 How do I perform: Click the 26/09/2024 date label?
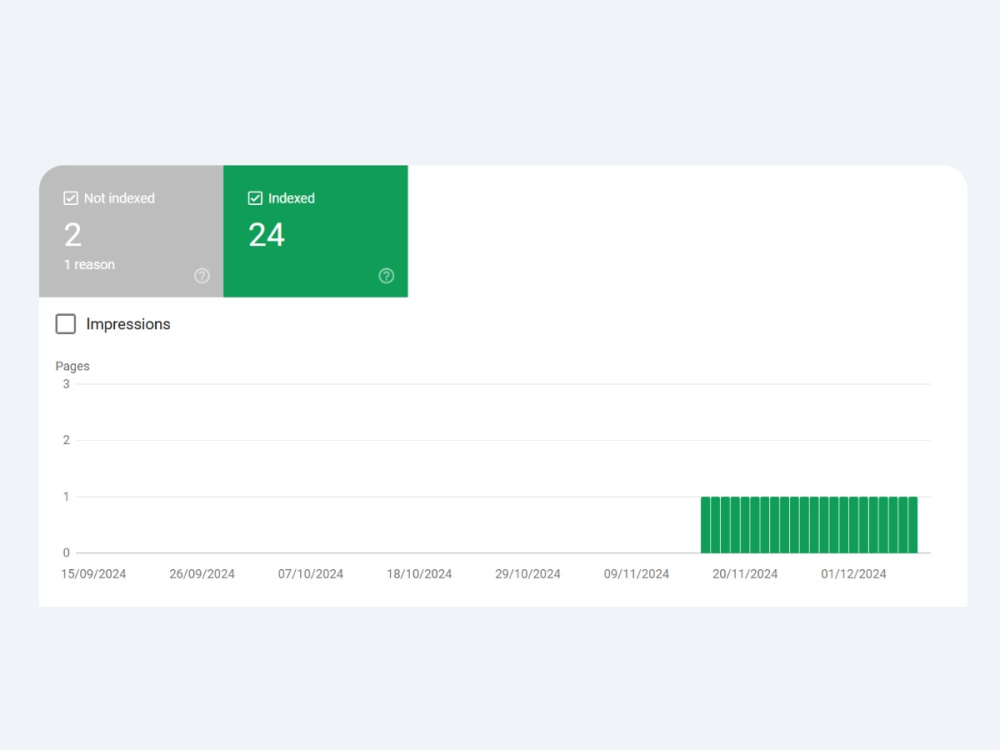click(x=202, y=574)
